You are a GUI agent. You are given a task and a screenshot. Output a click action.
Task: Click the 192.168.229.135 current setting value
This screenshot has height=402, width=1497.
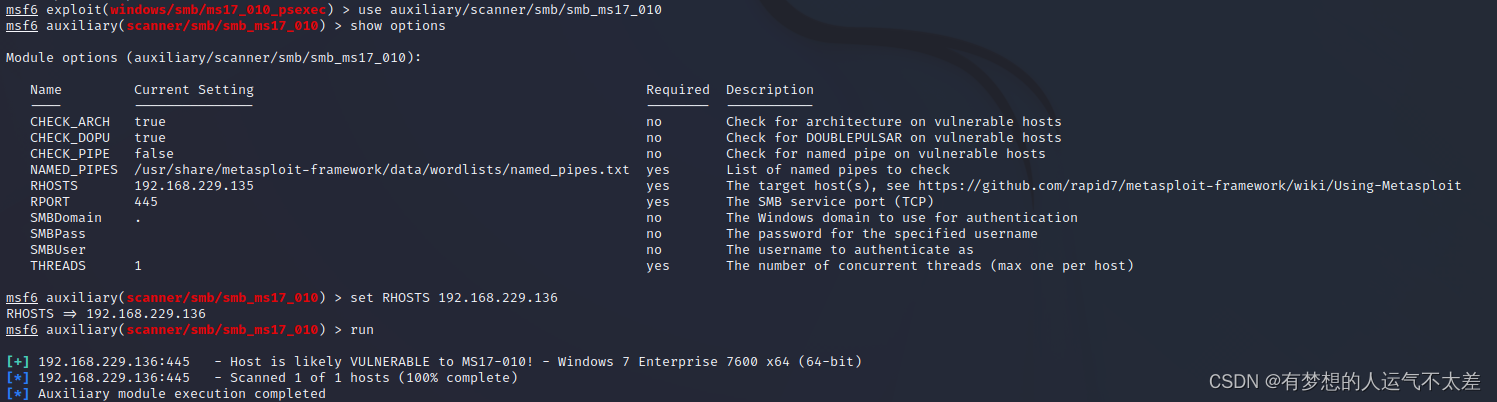[194, 186]
